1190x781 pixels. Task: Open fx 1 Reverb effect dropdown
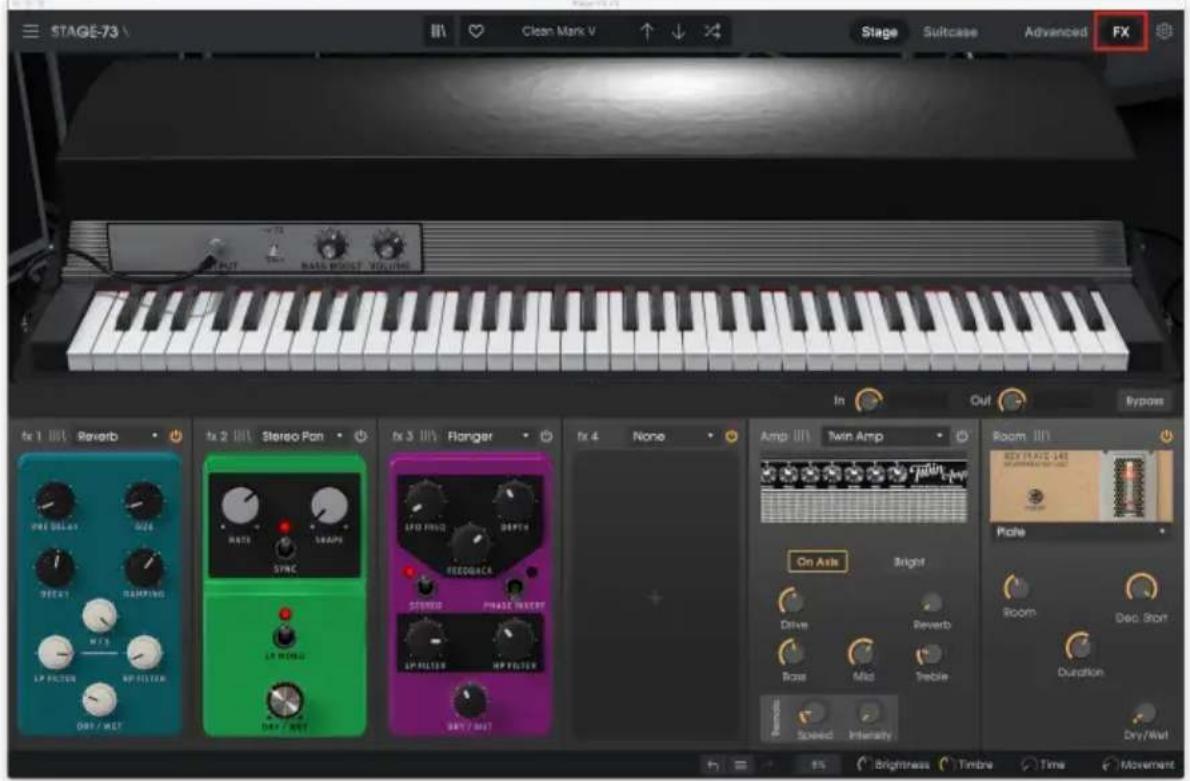118,436
